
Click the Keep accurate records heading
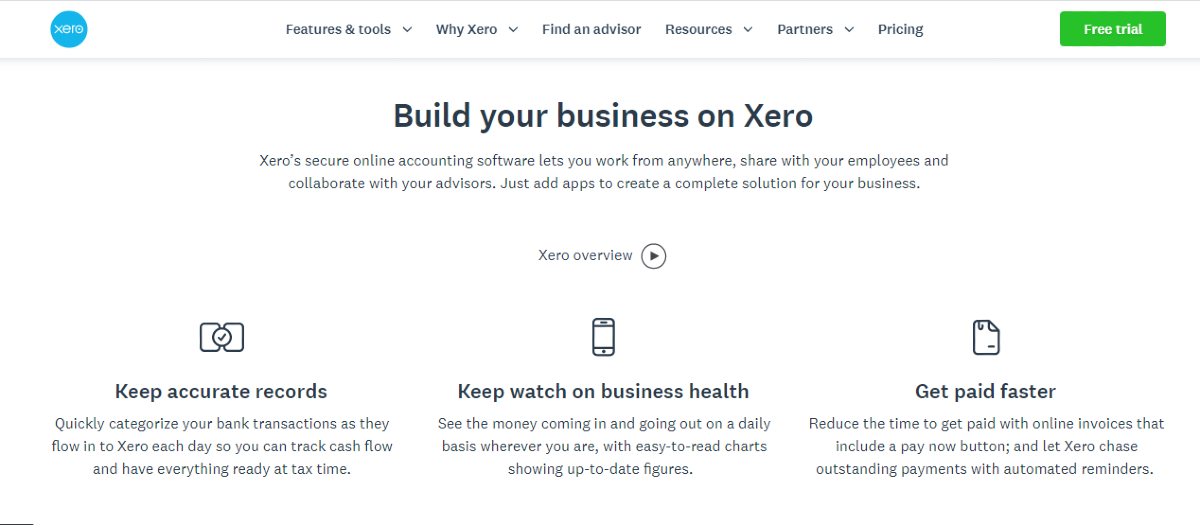[x=221, y=391]
